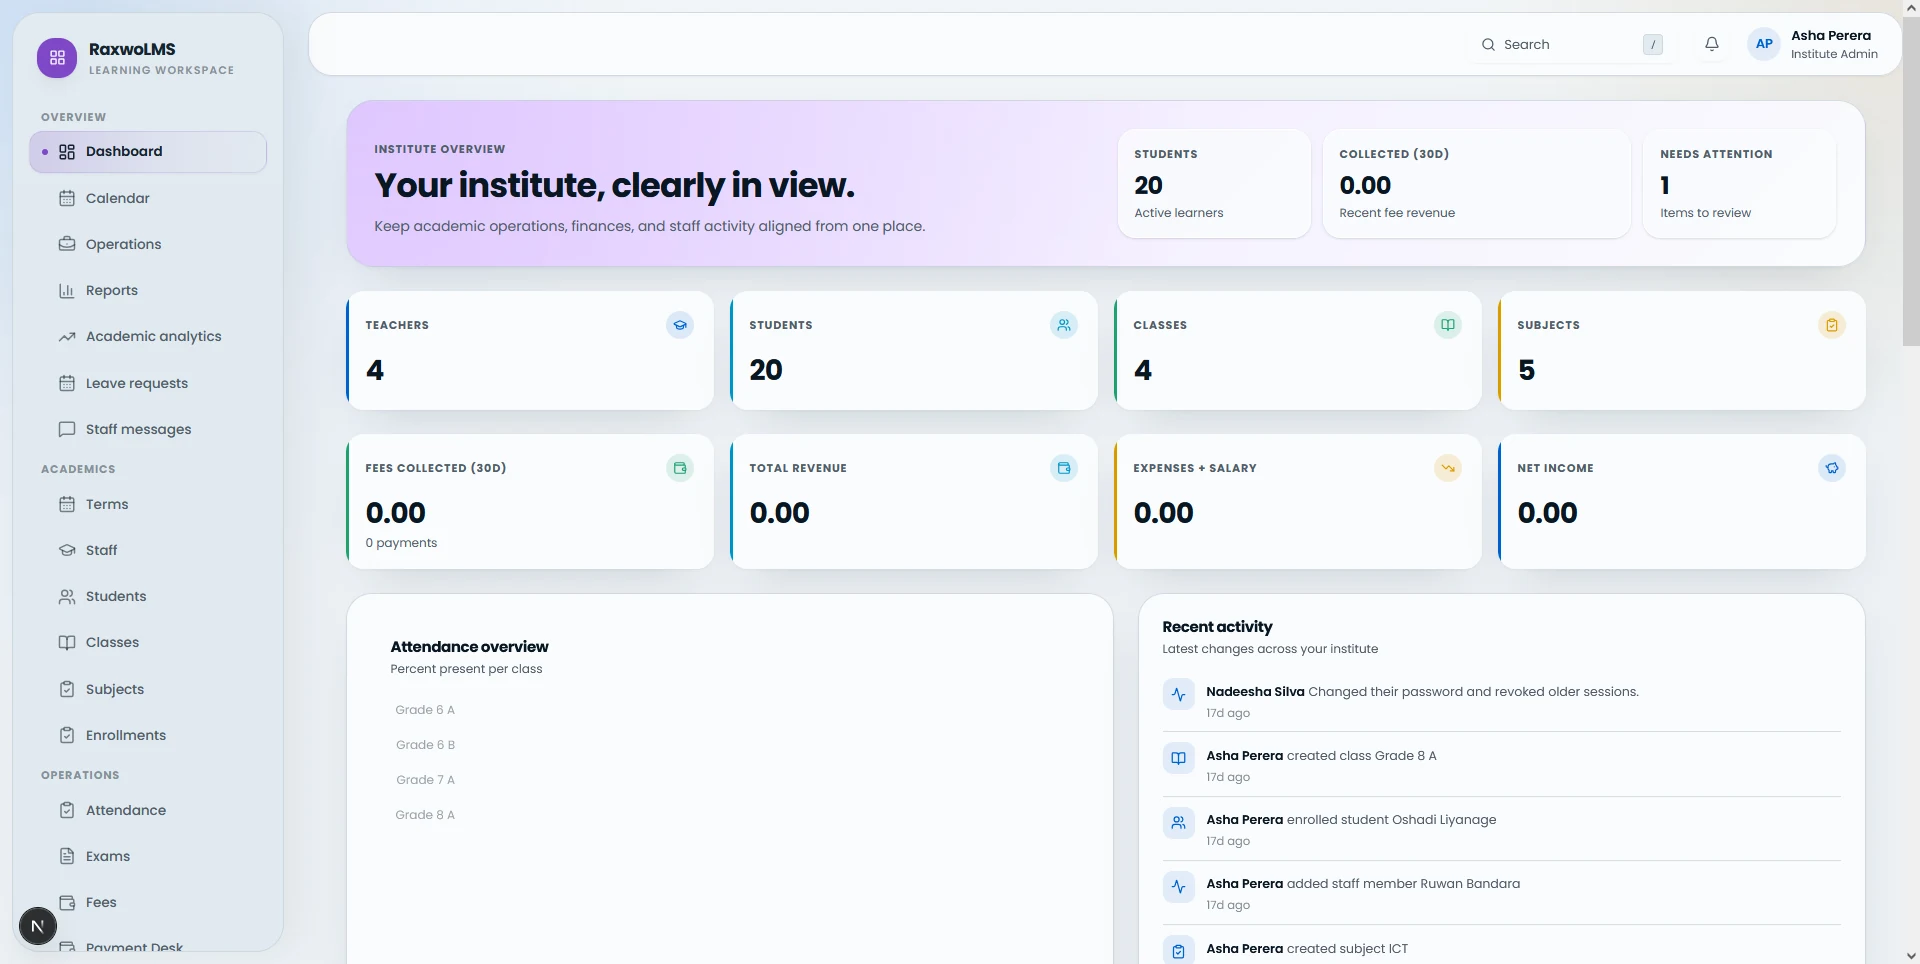Click the Net Income card icon
Image resolution: width=1920 pixels, height=964 pixels.
1832,468
